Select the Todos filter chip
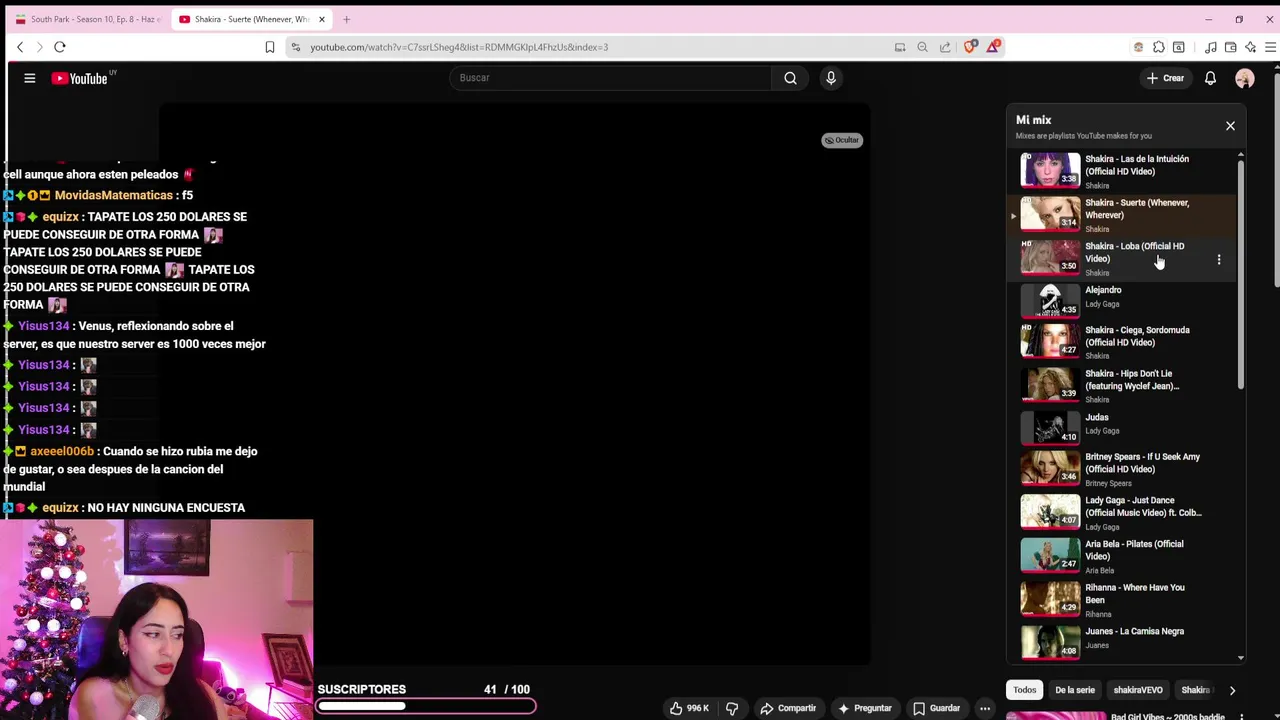 click(x=1025, y=690)
